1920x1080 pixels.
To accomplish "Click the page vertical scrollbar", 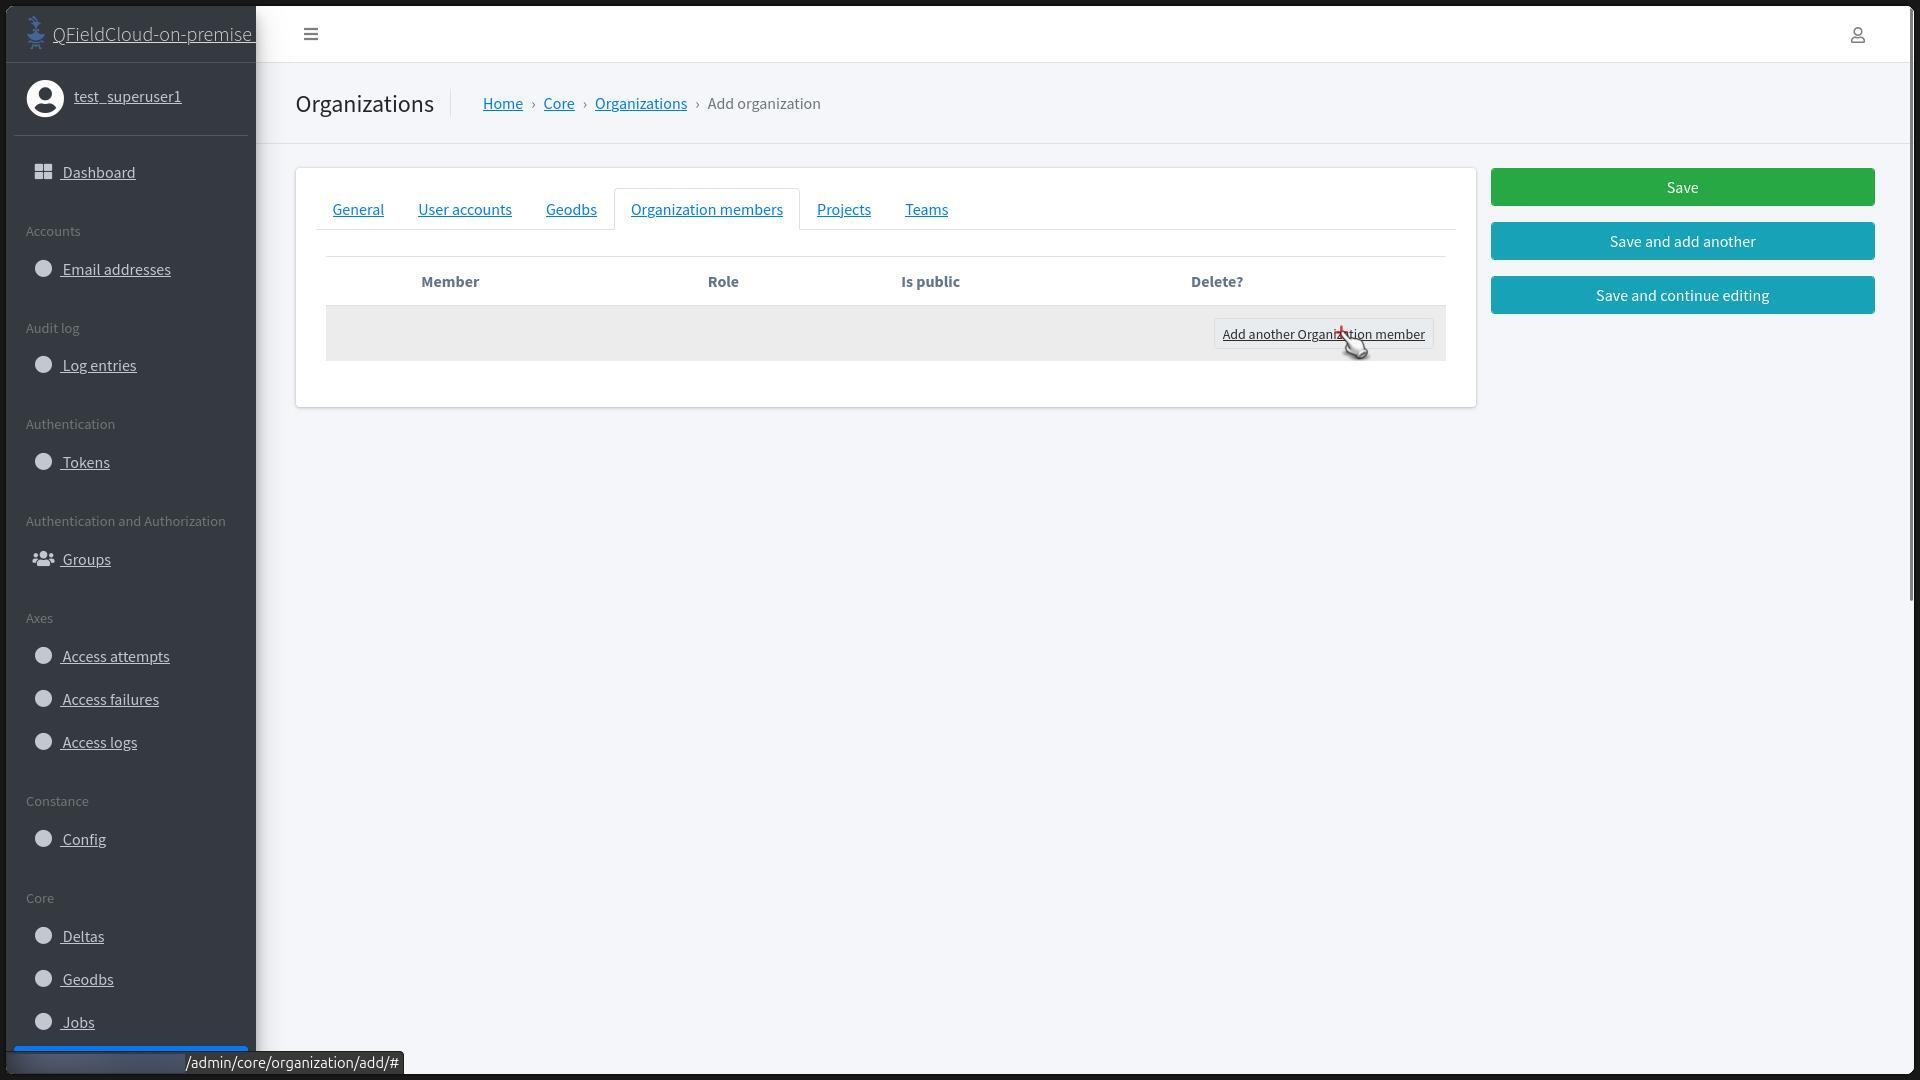I will click(x=1912, y=300).
